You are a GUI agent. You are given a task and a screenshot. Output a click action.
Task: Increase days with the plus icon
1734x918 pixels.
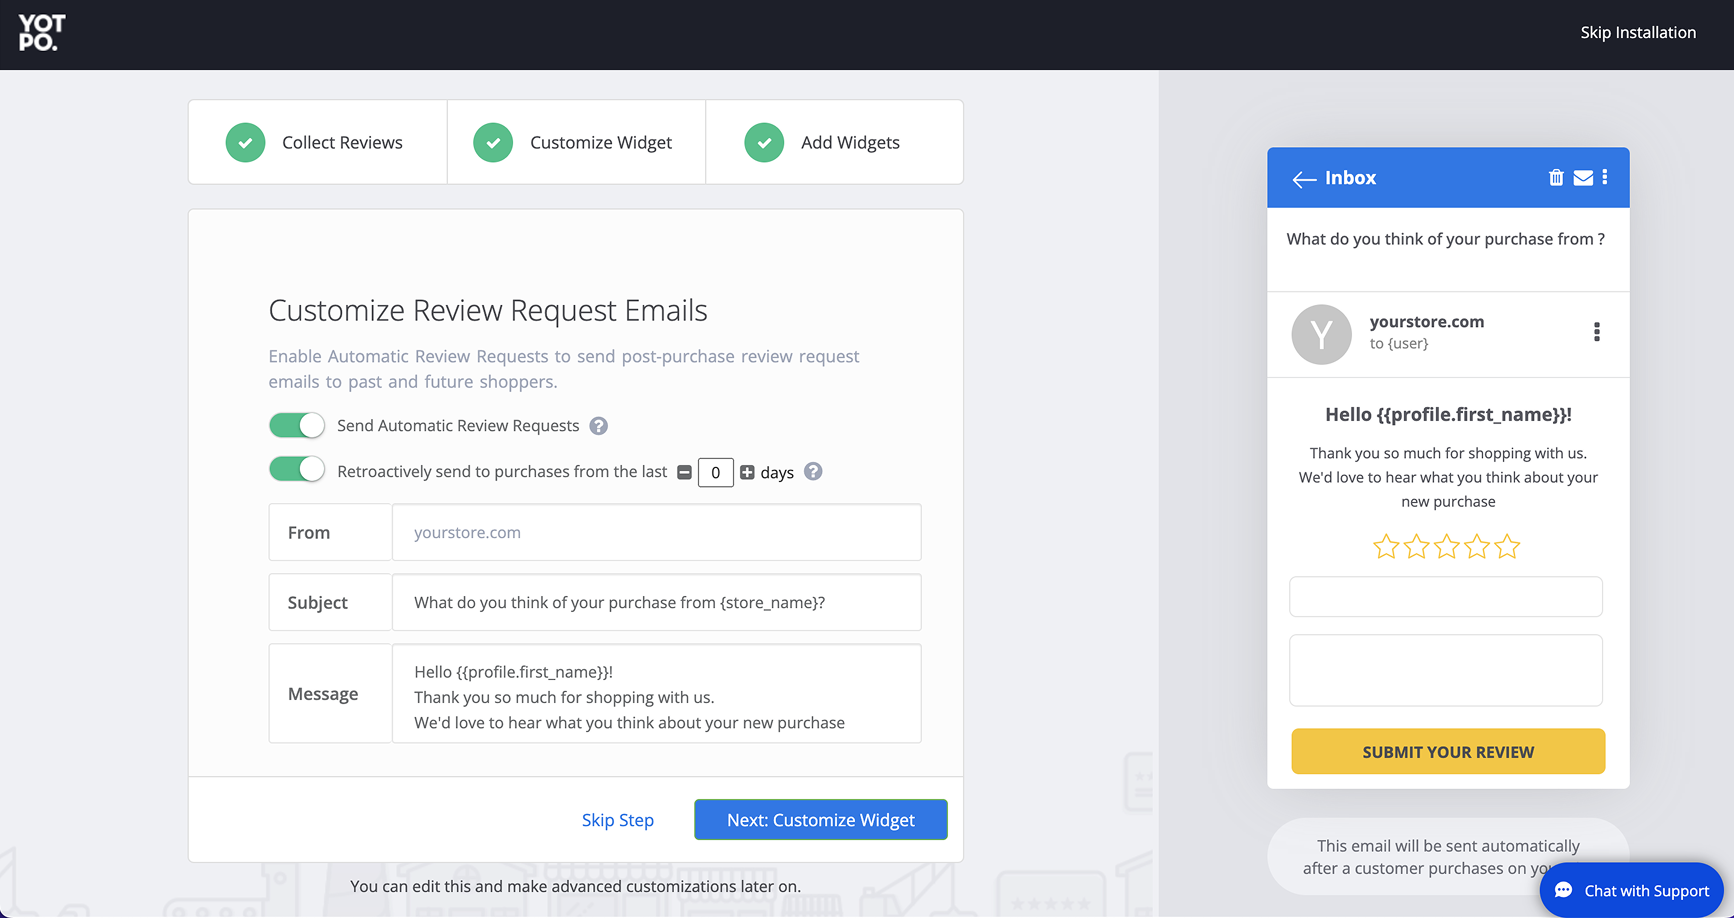[747, 472]
